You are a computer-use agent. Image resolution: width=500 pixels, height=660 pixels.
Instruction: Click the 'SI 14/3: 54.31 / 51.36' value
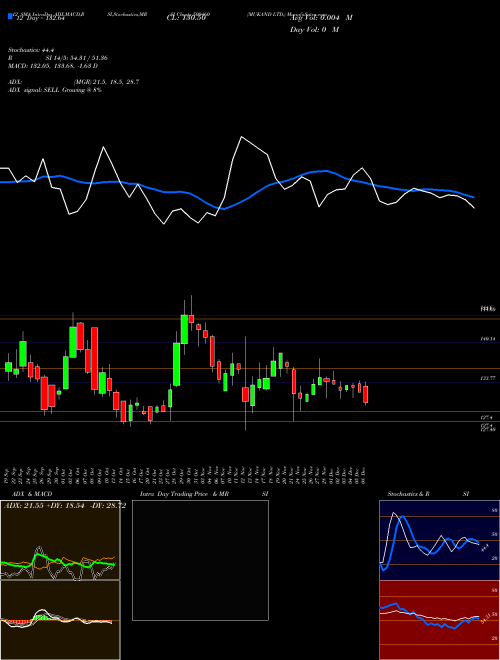(75, 58)
